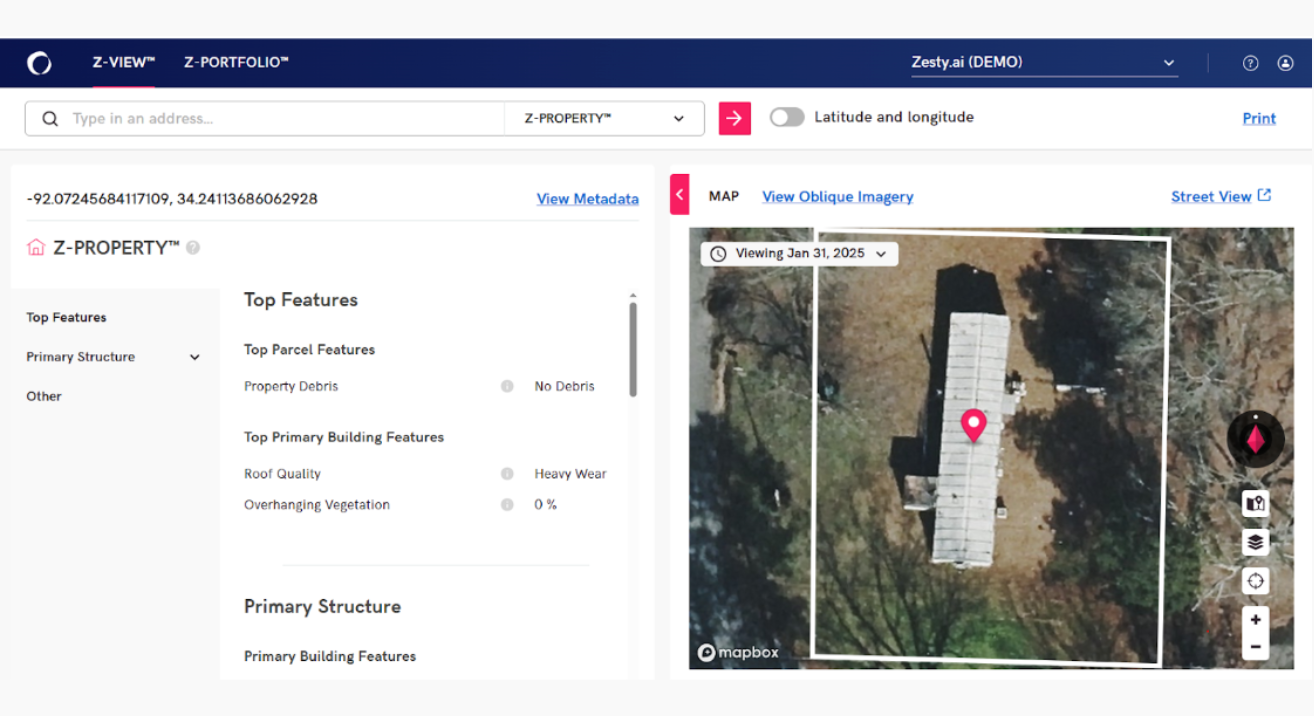Show info for Property Debris
Viewport: 1314px width, 716px height.
pos(507,386)
